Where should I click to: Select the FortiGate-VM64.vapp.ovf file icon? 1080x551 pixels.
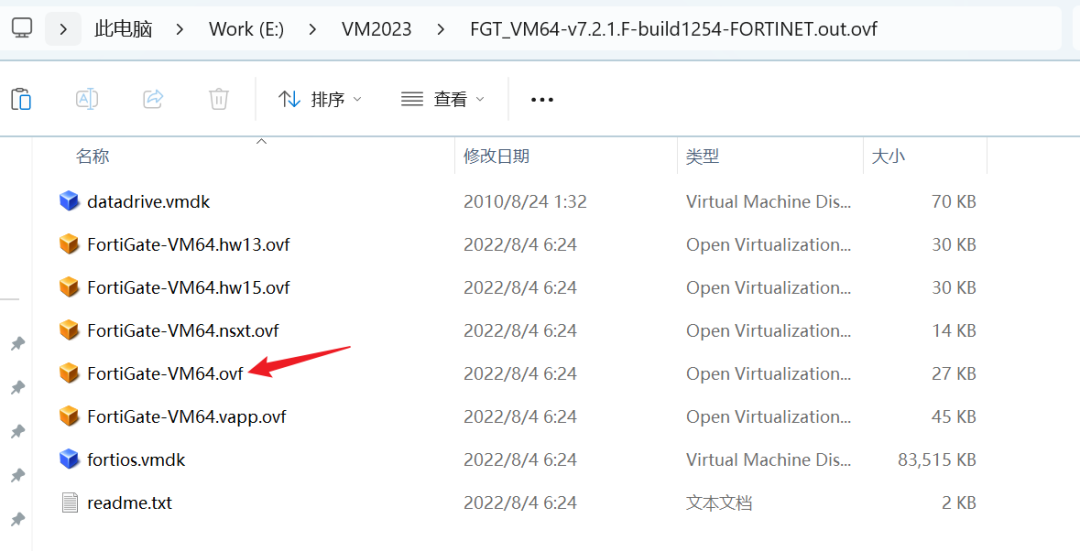(69, 417)
